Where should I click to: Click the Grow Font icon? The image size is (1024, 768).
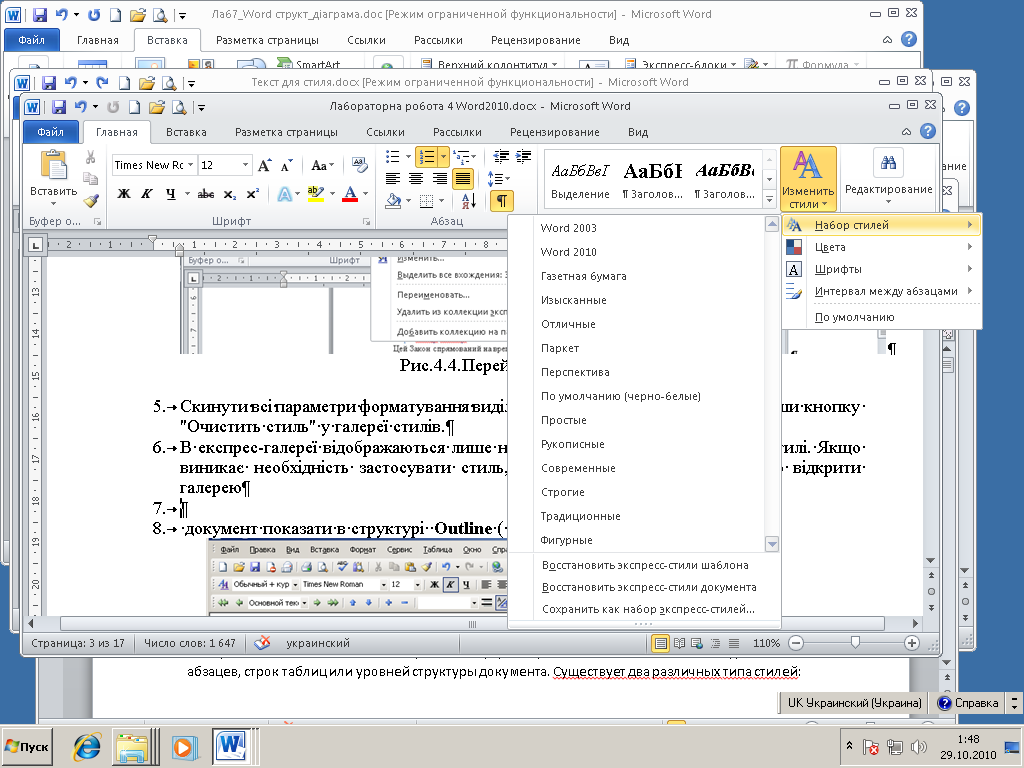click(264, 165)
